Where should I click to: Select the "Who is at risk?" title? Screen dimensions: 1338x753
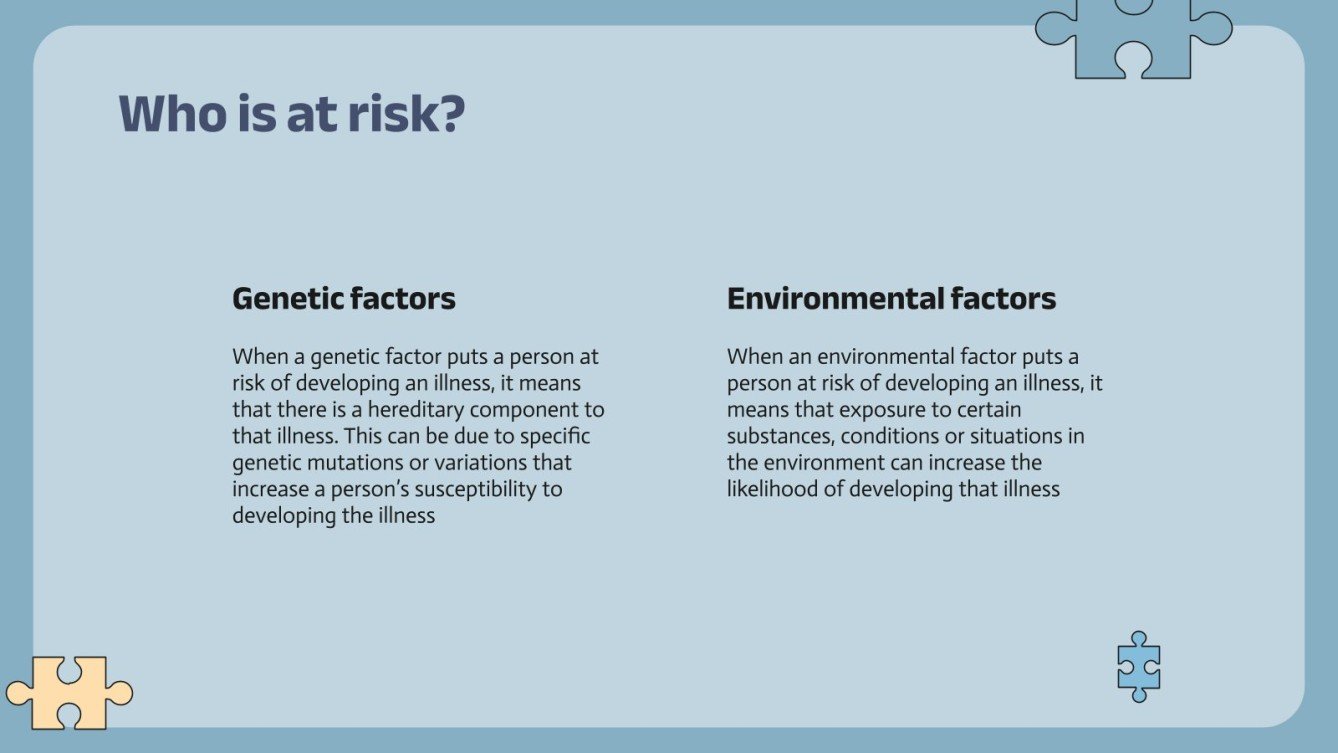tap(292, 114)
